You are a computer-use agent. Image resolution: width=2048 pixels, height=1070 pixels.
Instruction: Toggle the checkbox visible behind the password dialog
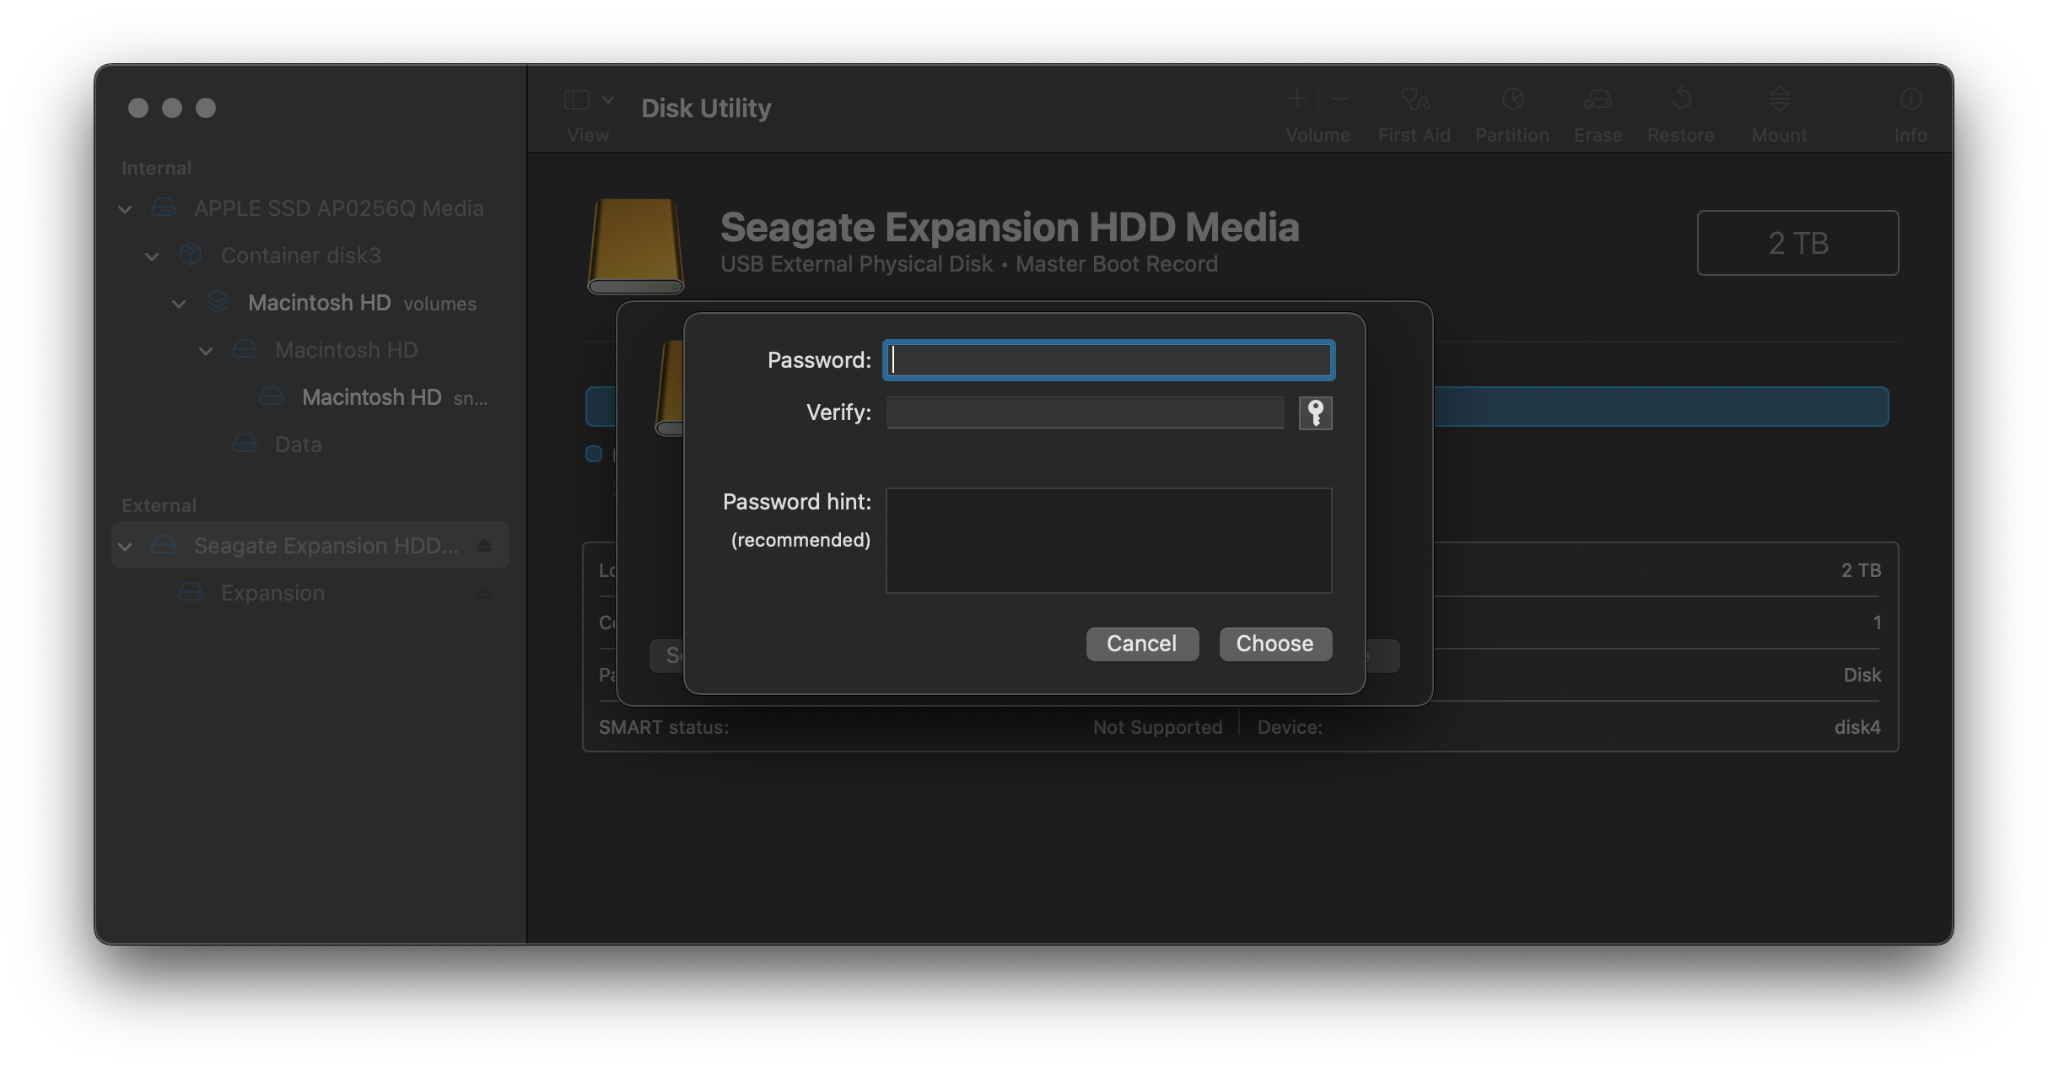tap(592, 454)
